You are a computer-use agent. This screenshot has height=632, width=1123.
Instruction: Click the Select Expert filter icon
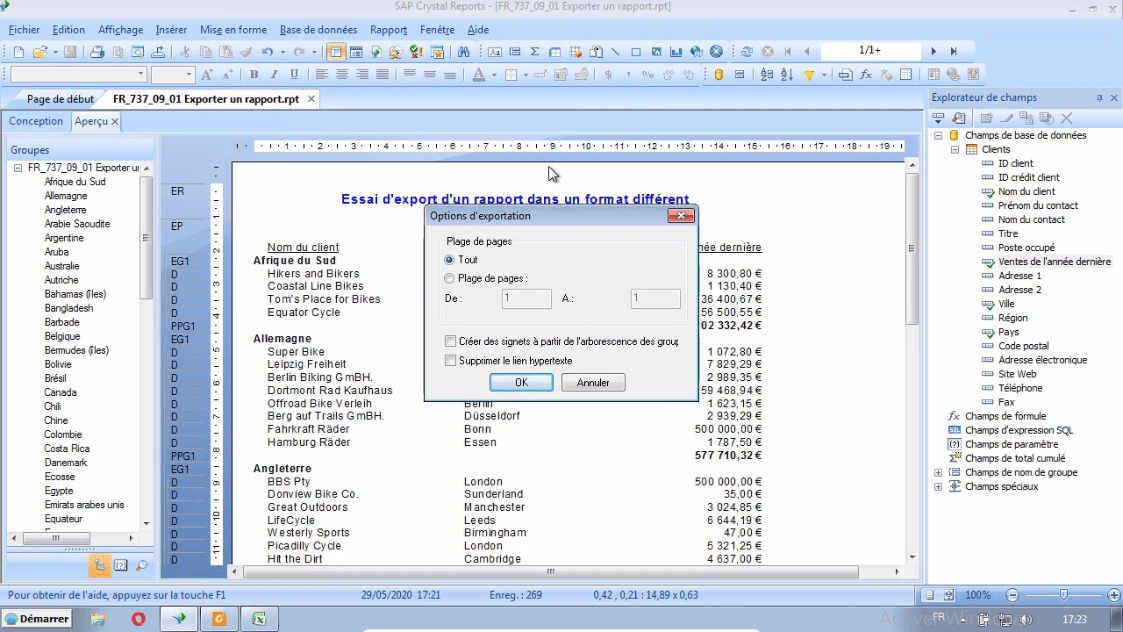click(808, 75)
